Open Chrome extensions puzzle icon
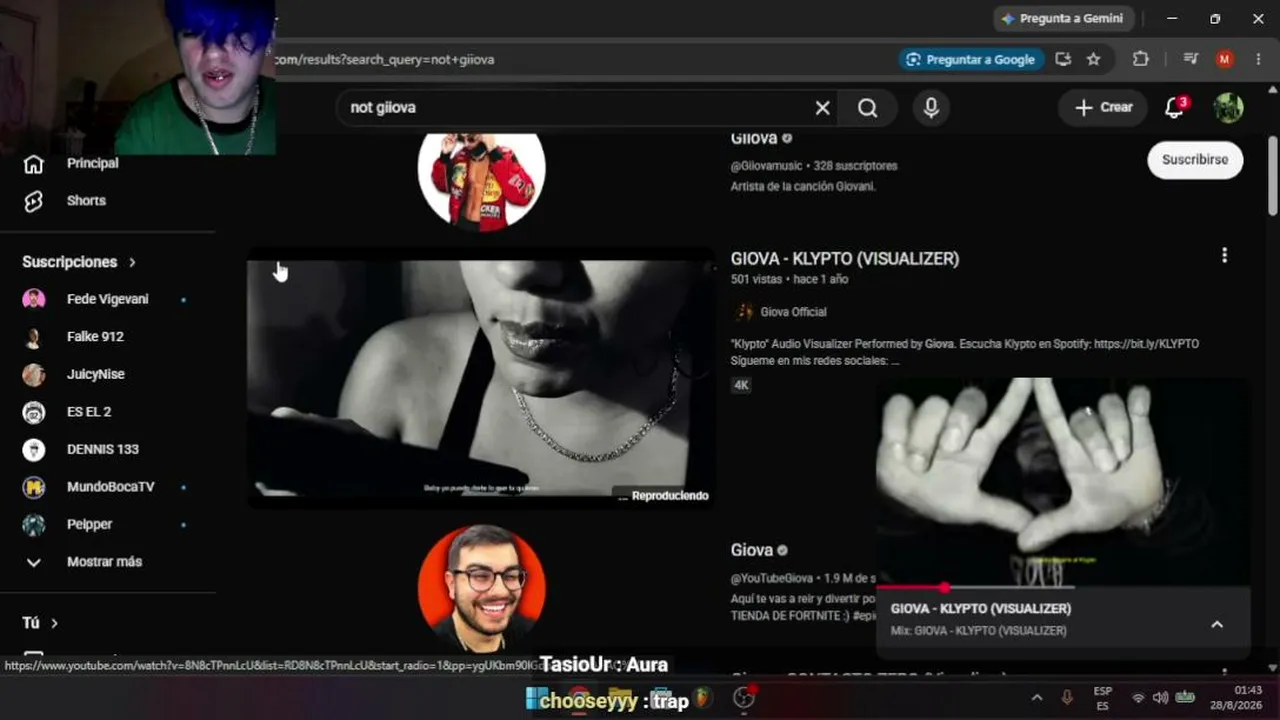The height and width of the screenshot is (720, 1280). point(1140,59)
